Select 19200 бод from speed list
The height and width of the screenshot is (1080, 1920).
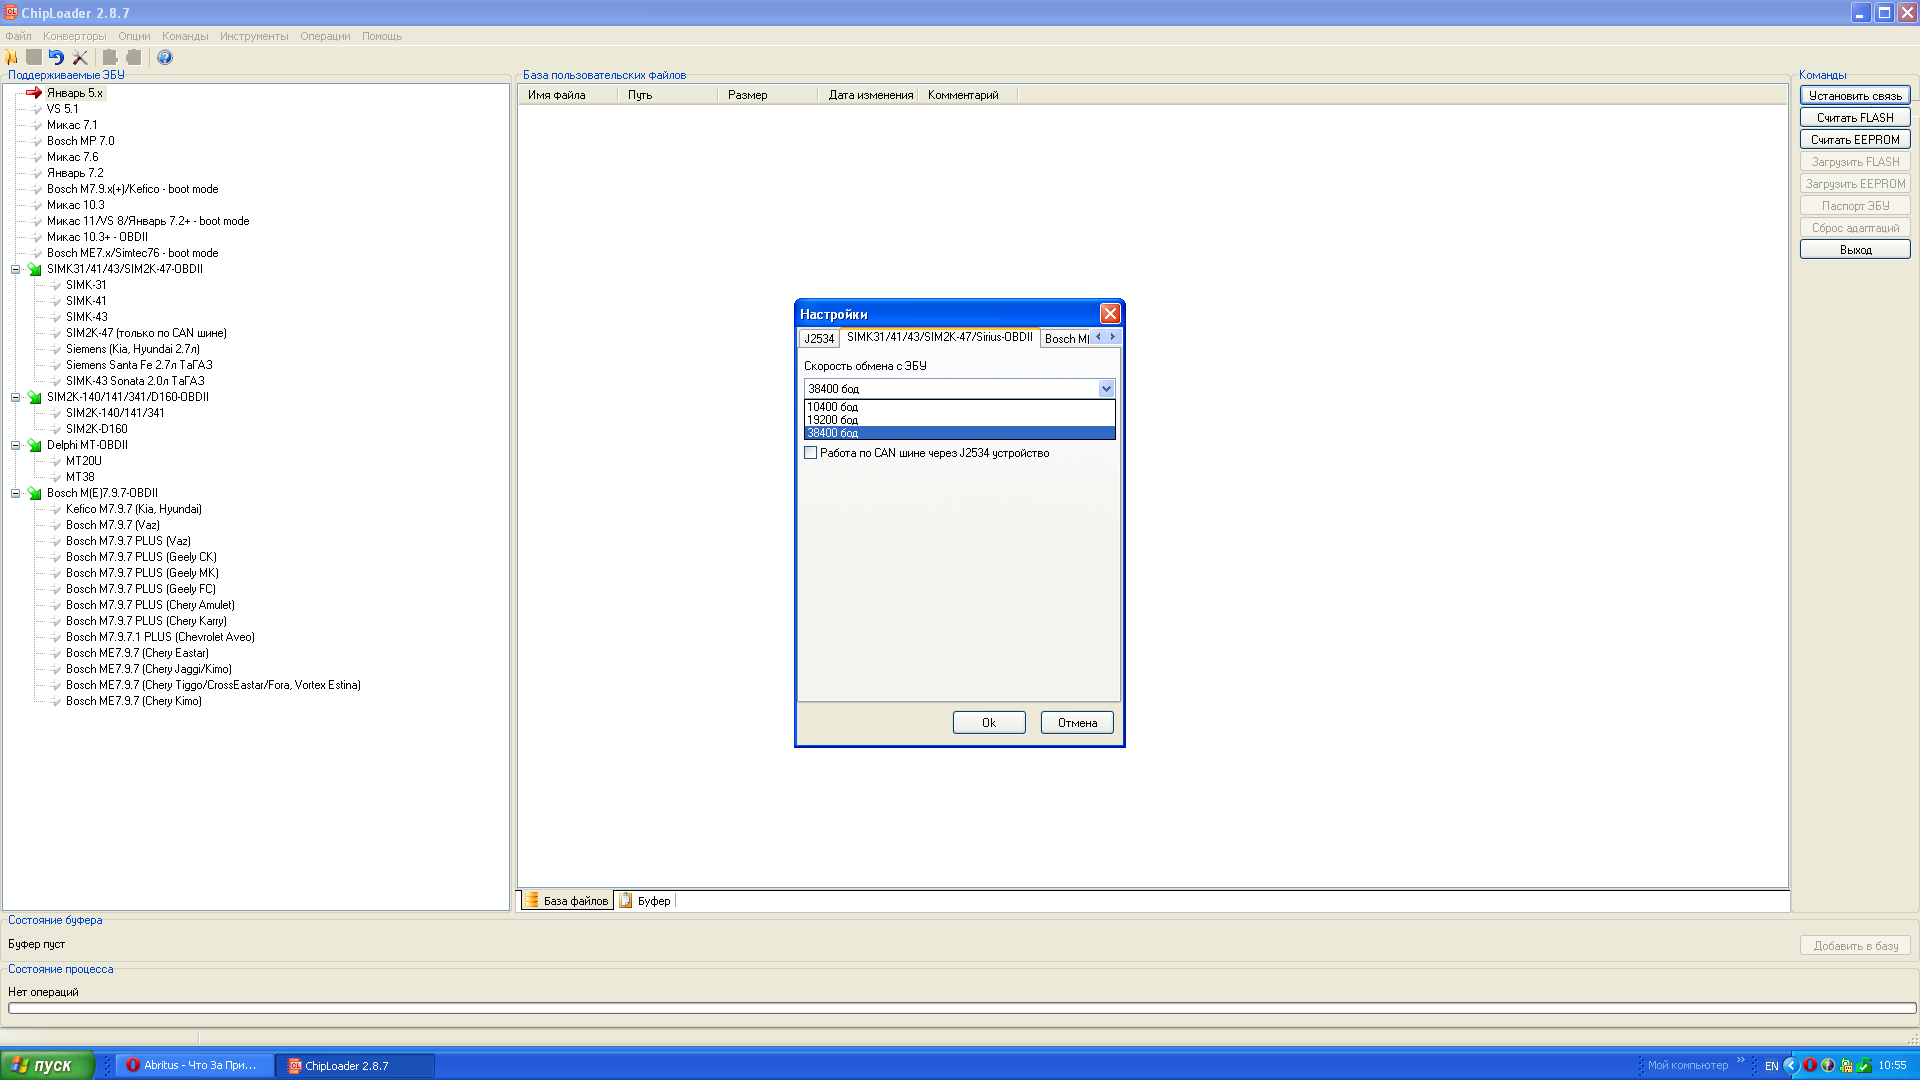click(833, 421)
